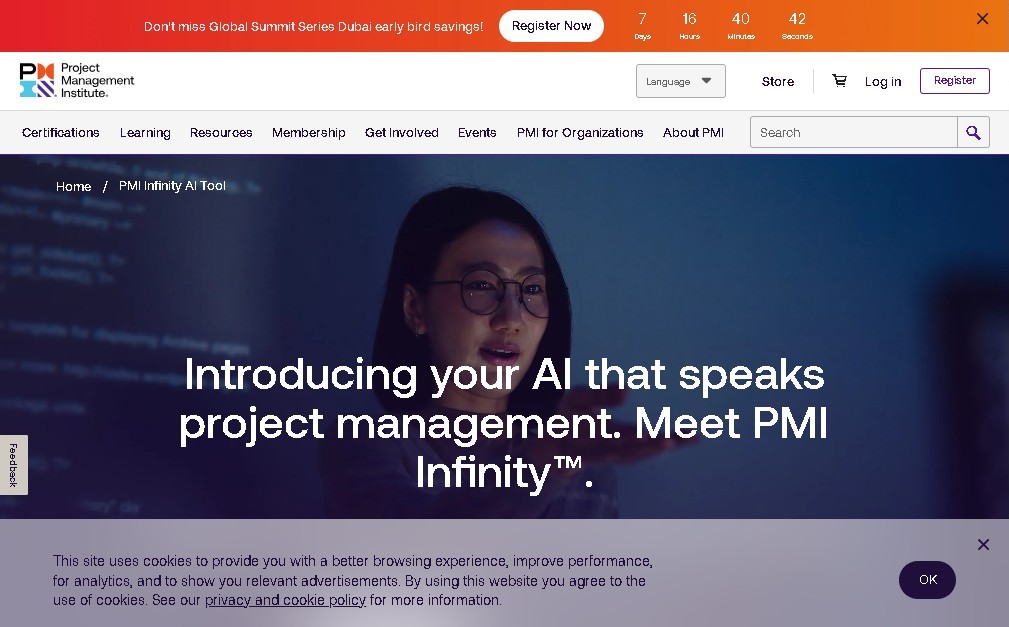Click the Seconds countdown value

coord(797,26)
